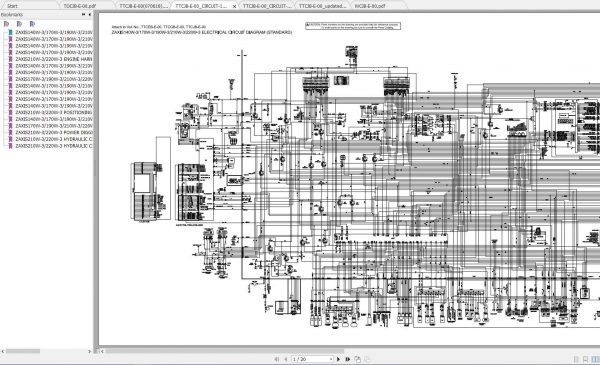
Task: Go to the first page
Action: pos(277,359)
